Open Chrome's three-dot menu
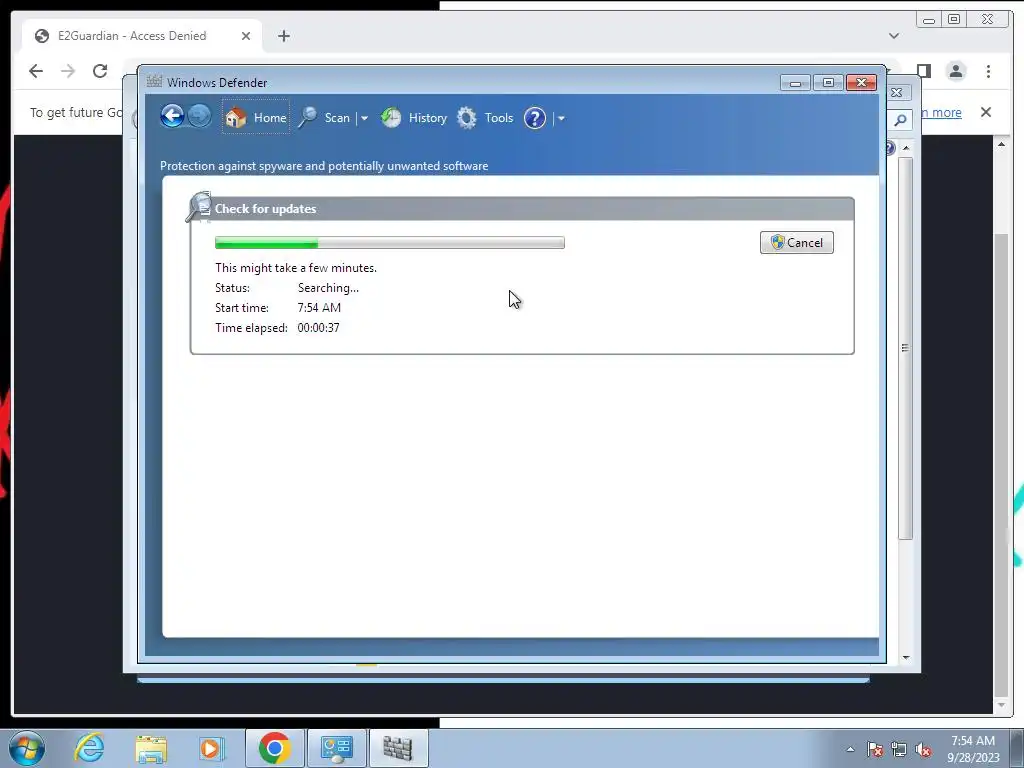This screenshot has height=768, width=1024. [x=988, y=71]
